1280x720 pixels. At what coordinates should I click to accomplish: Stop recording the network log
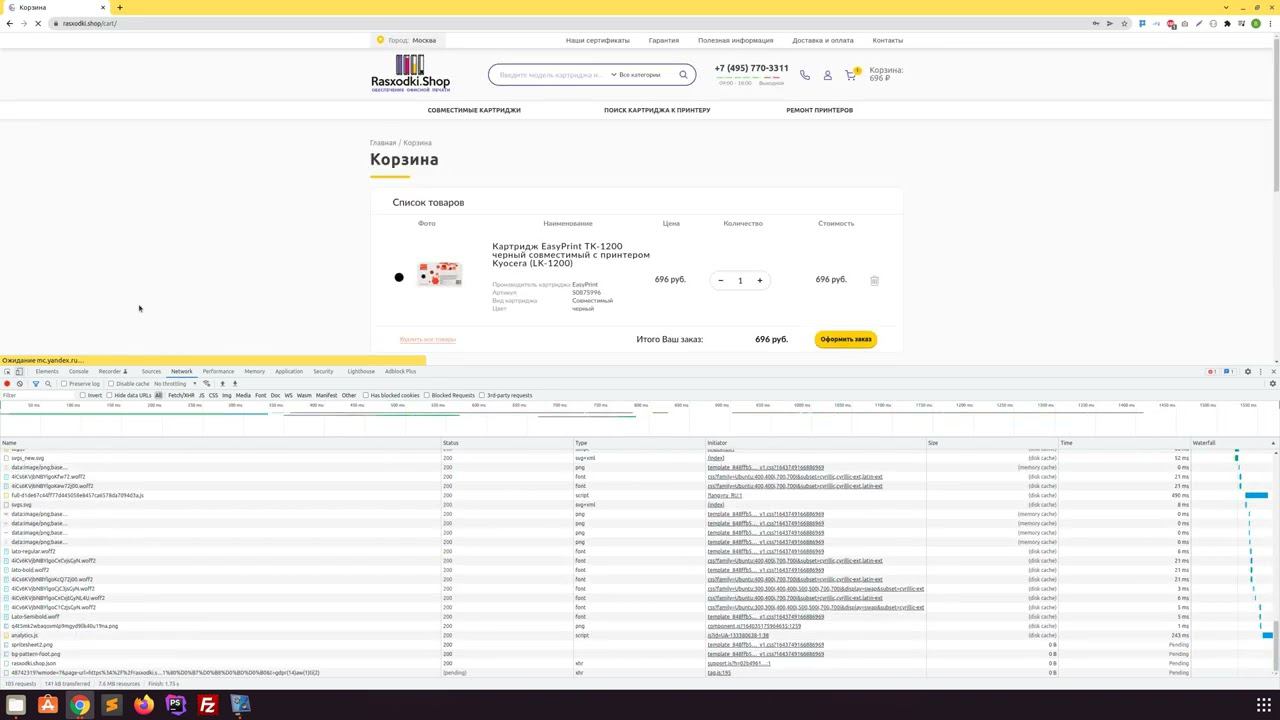tap(7, 384)
